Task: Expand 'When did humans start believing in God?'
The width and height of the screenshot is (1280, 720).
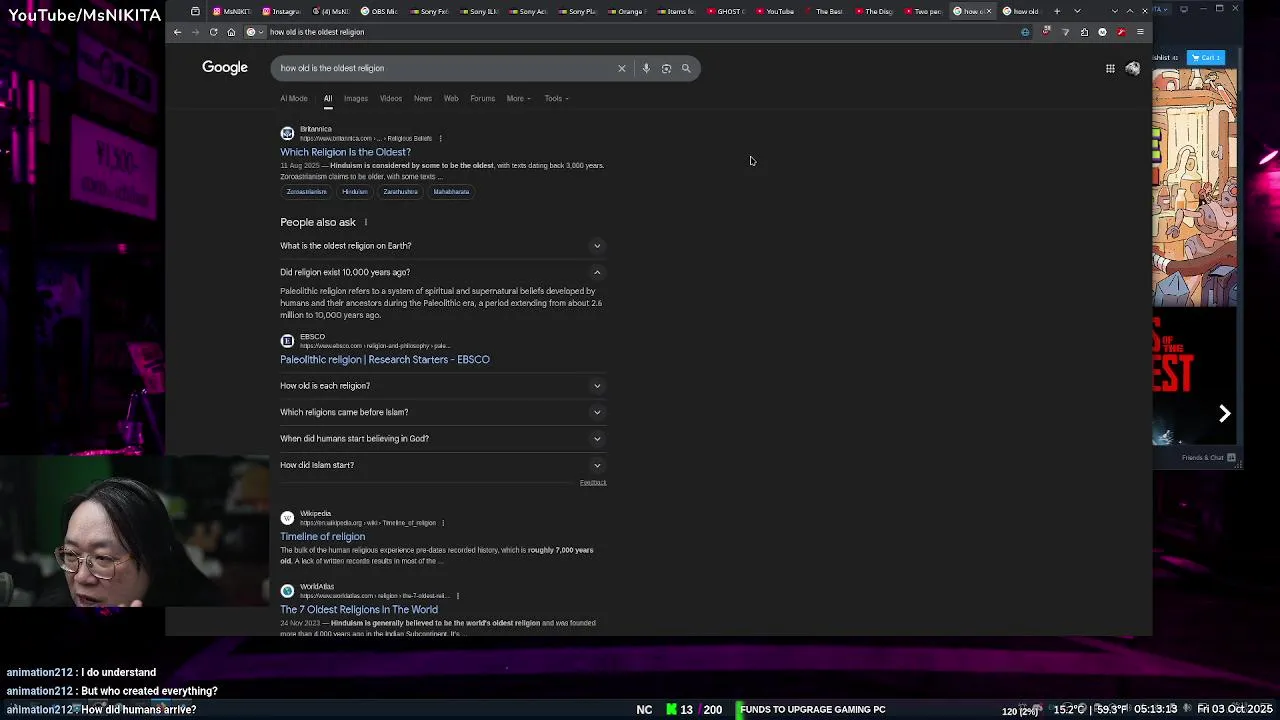Action: [443, 438]
